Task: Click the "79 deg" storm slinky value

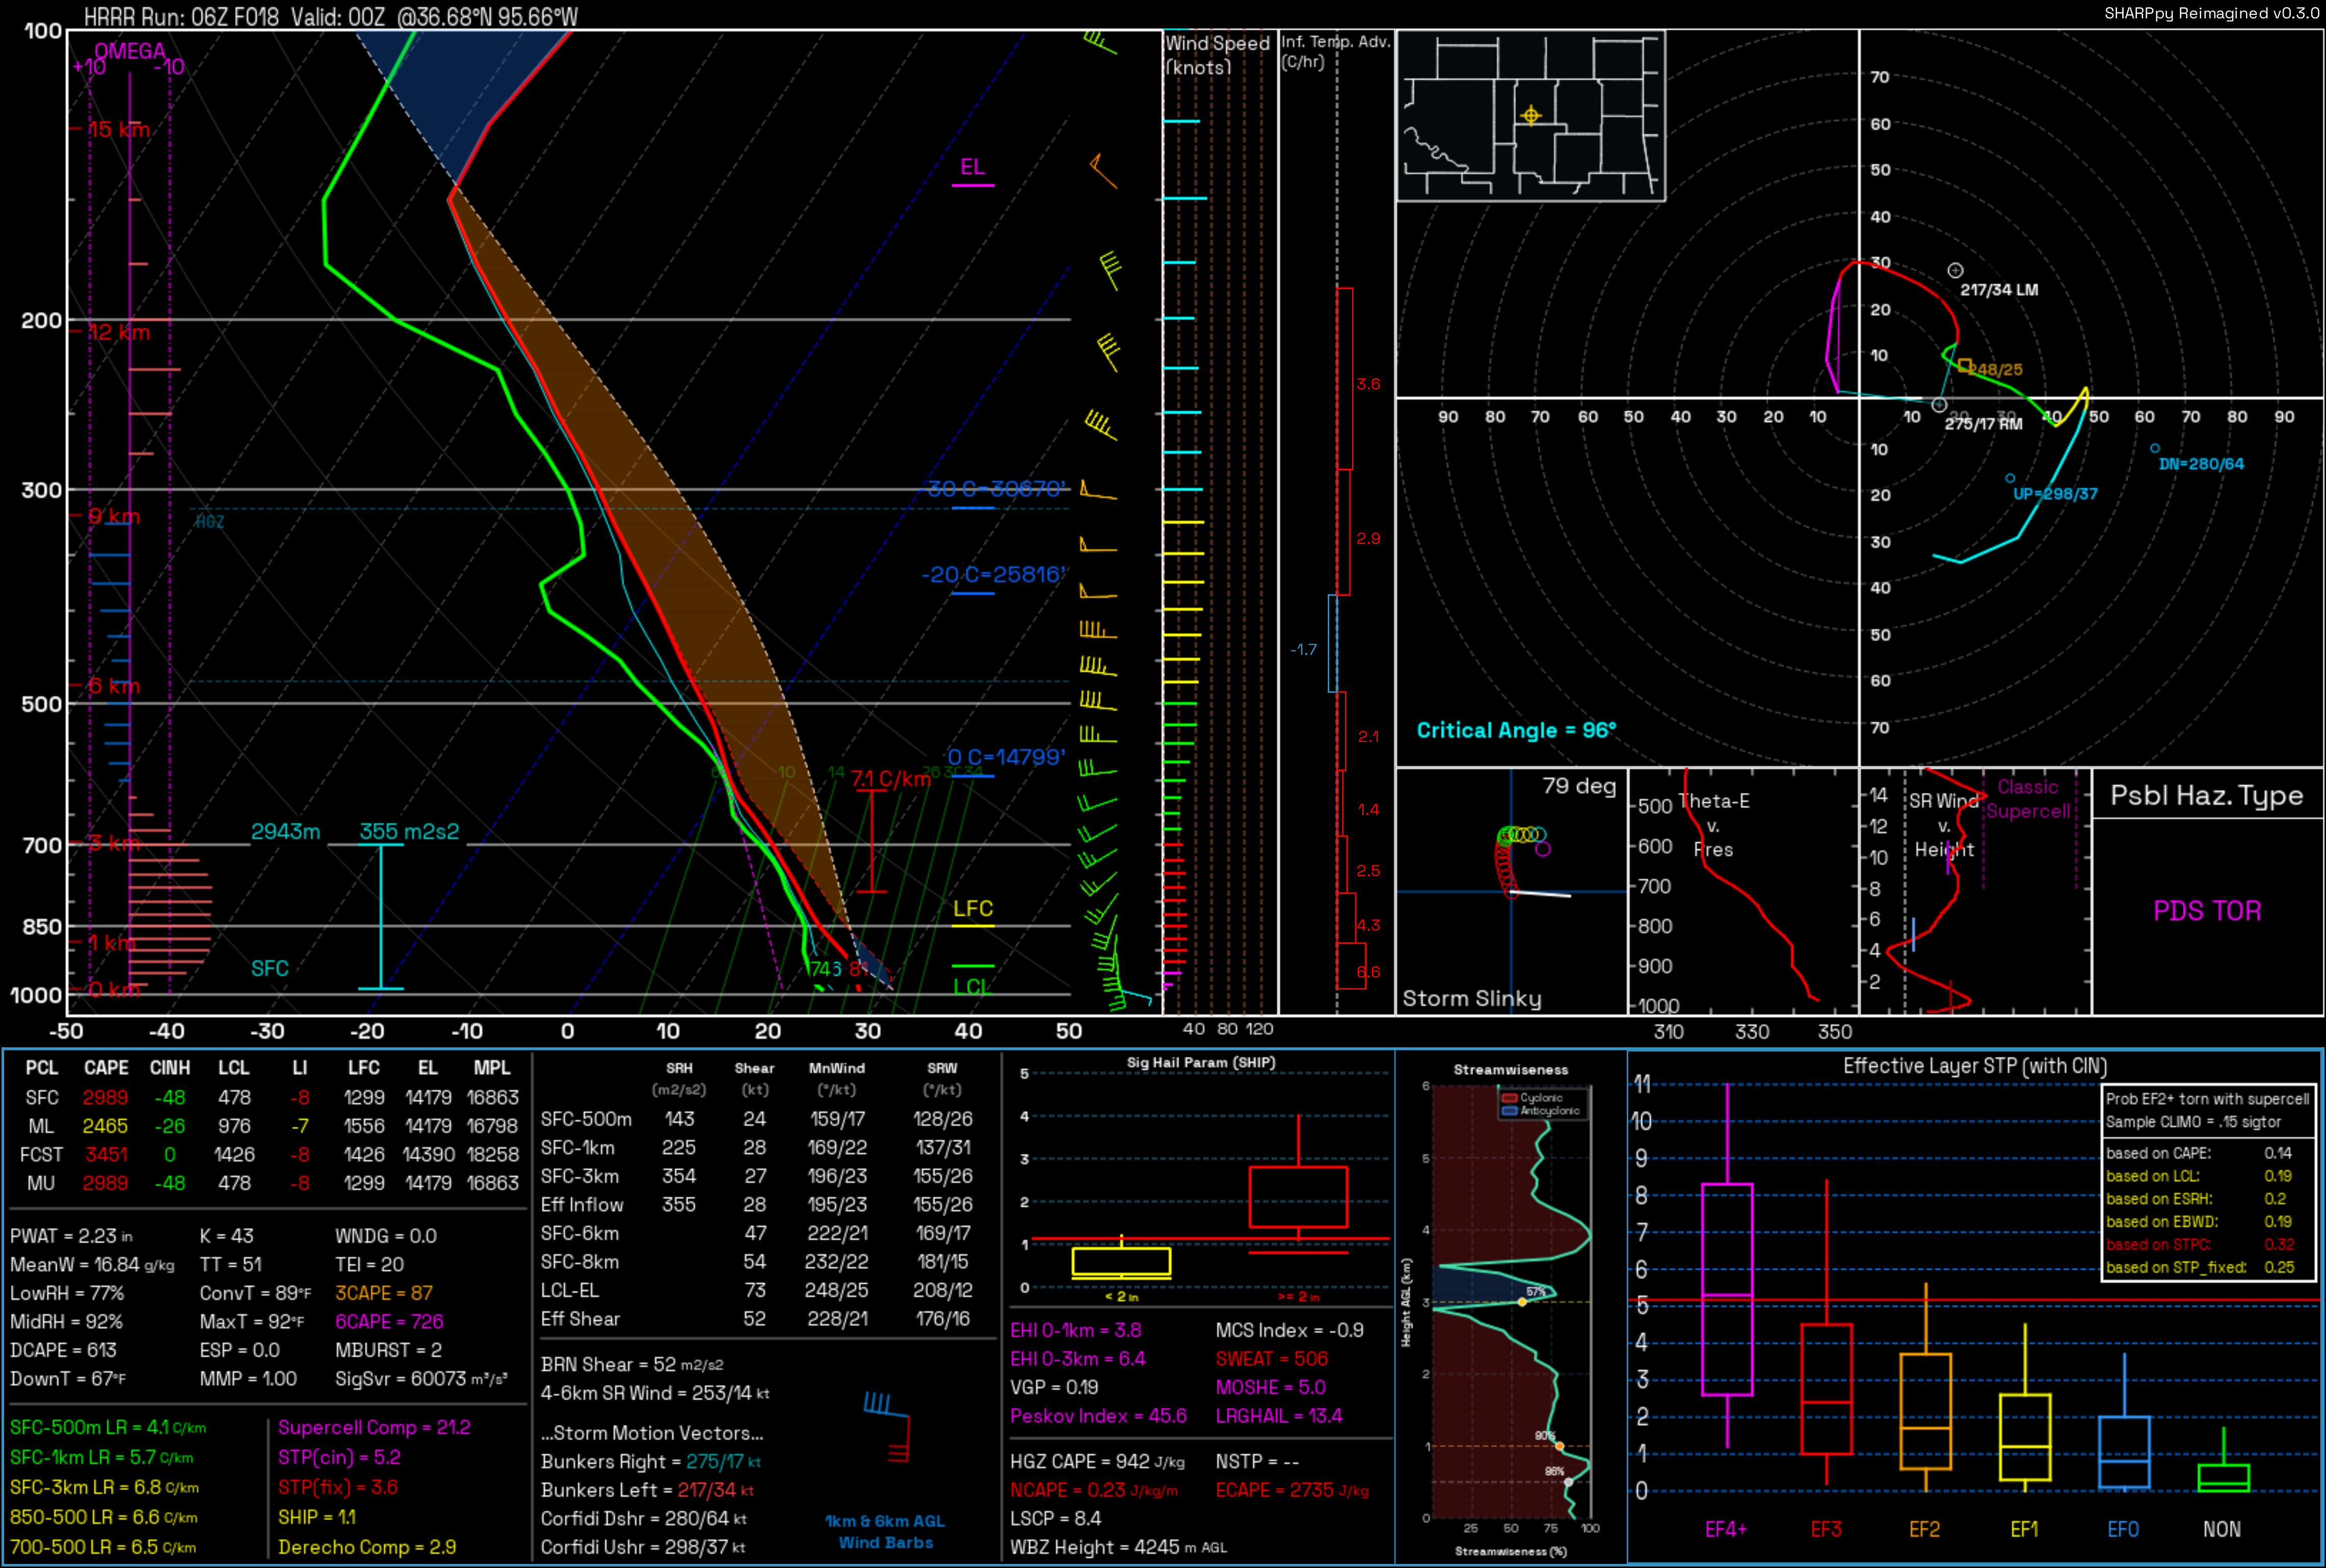Action: [1579, 786]
